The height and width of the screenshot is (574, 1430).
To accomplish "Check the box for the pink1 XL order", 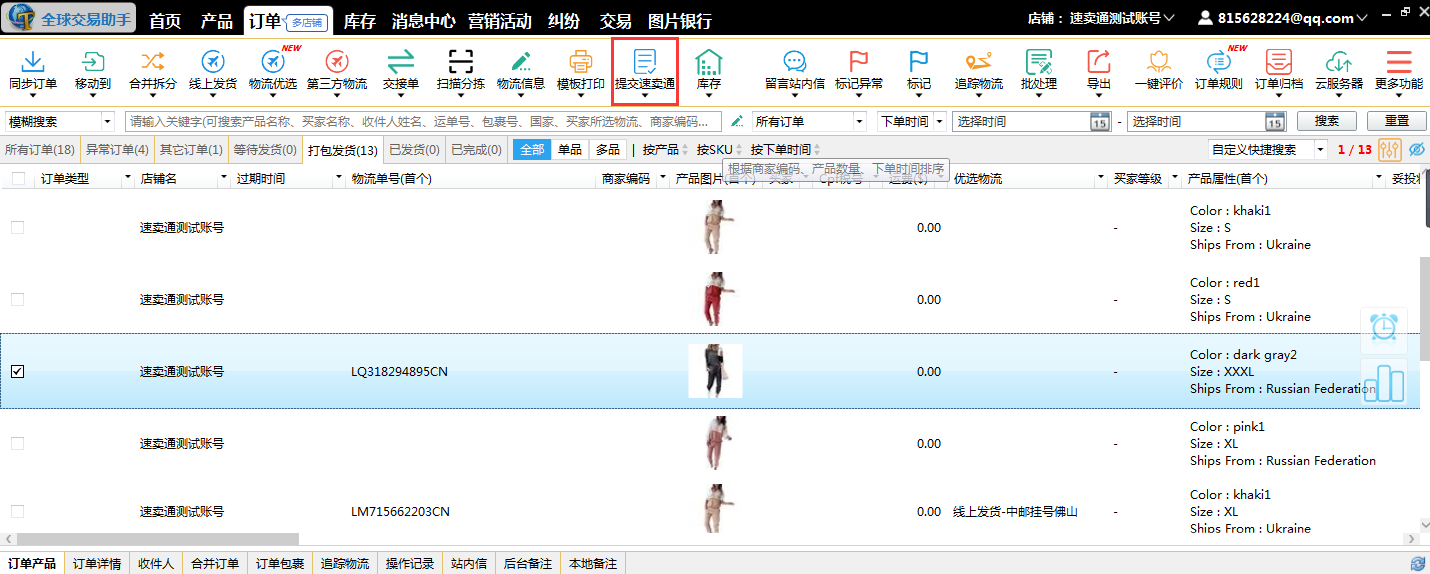I will point(17,444).
